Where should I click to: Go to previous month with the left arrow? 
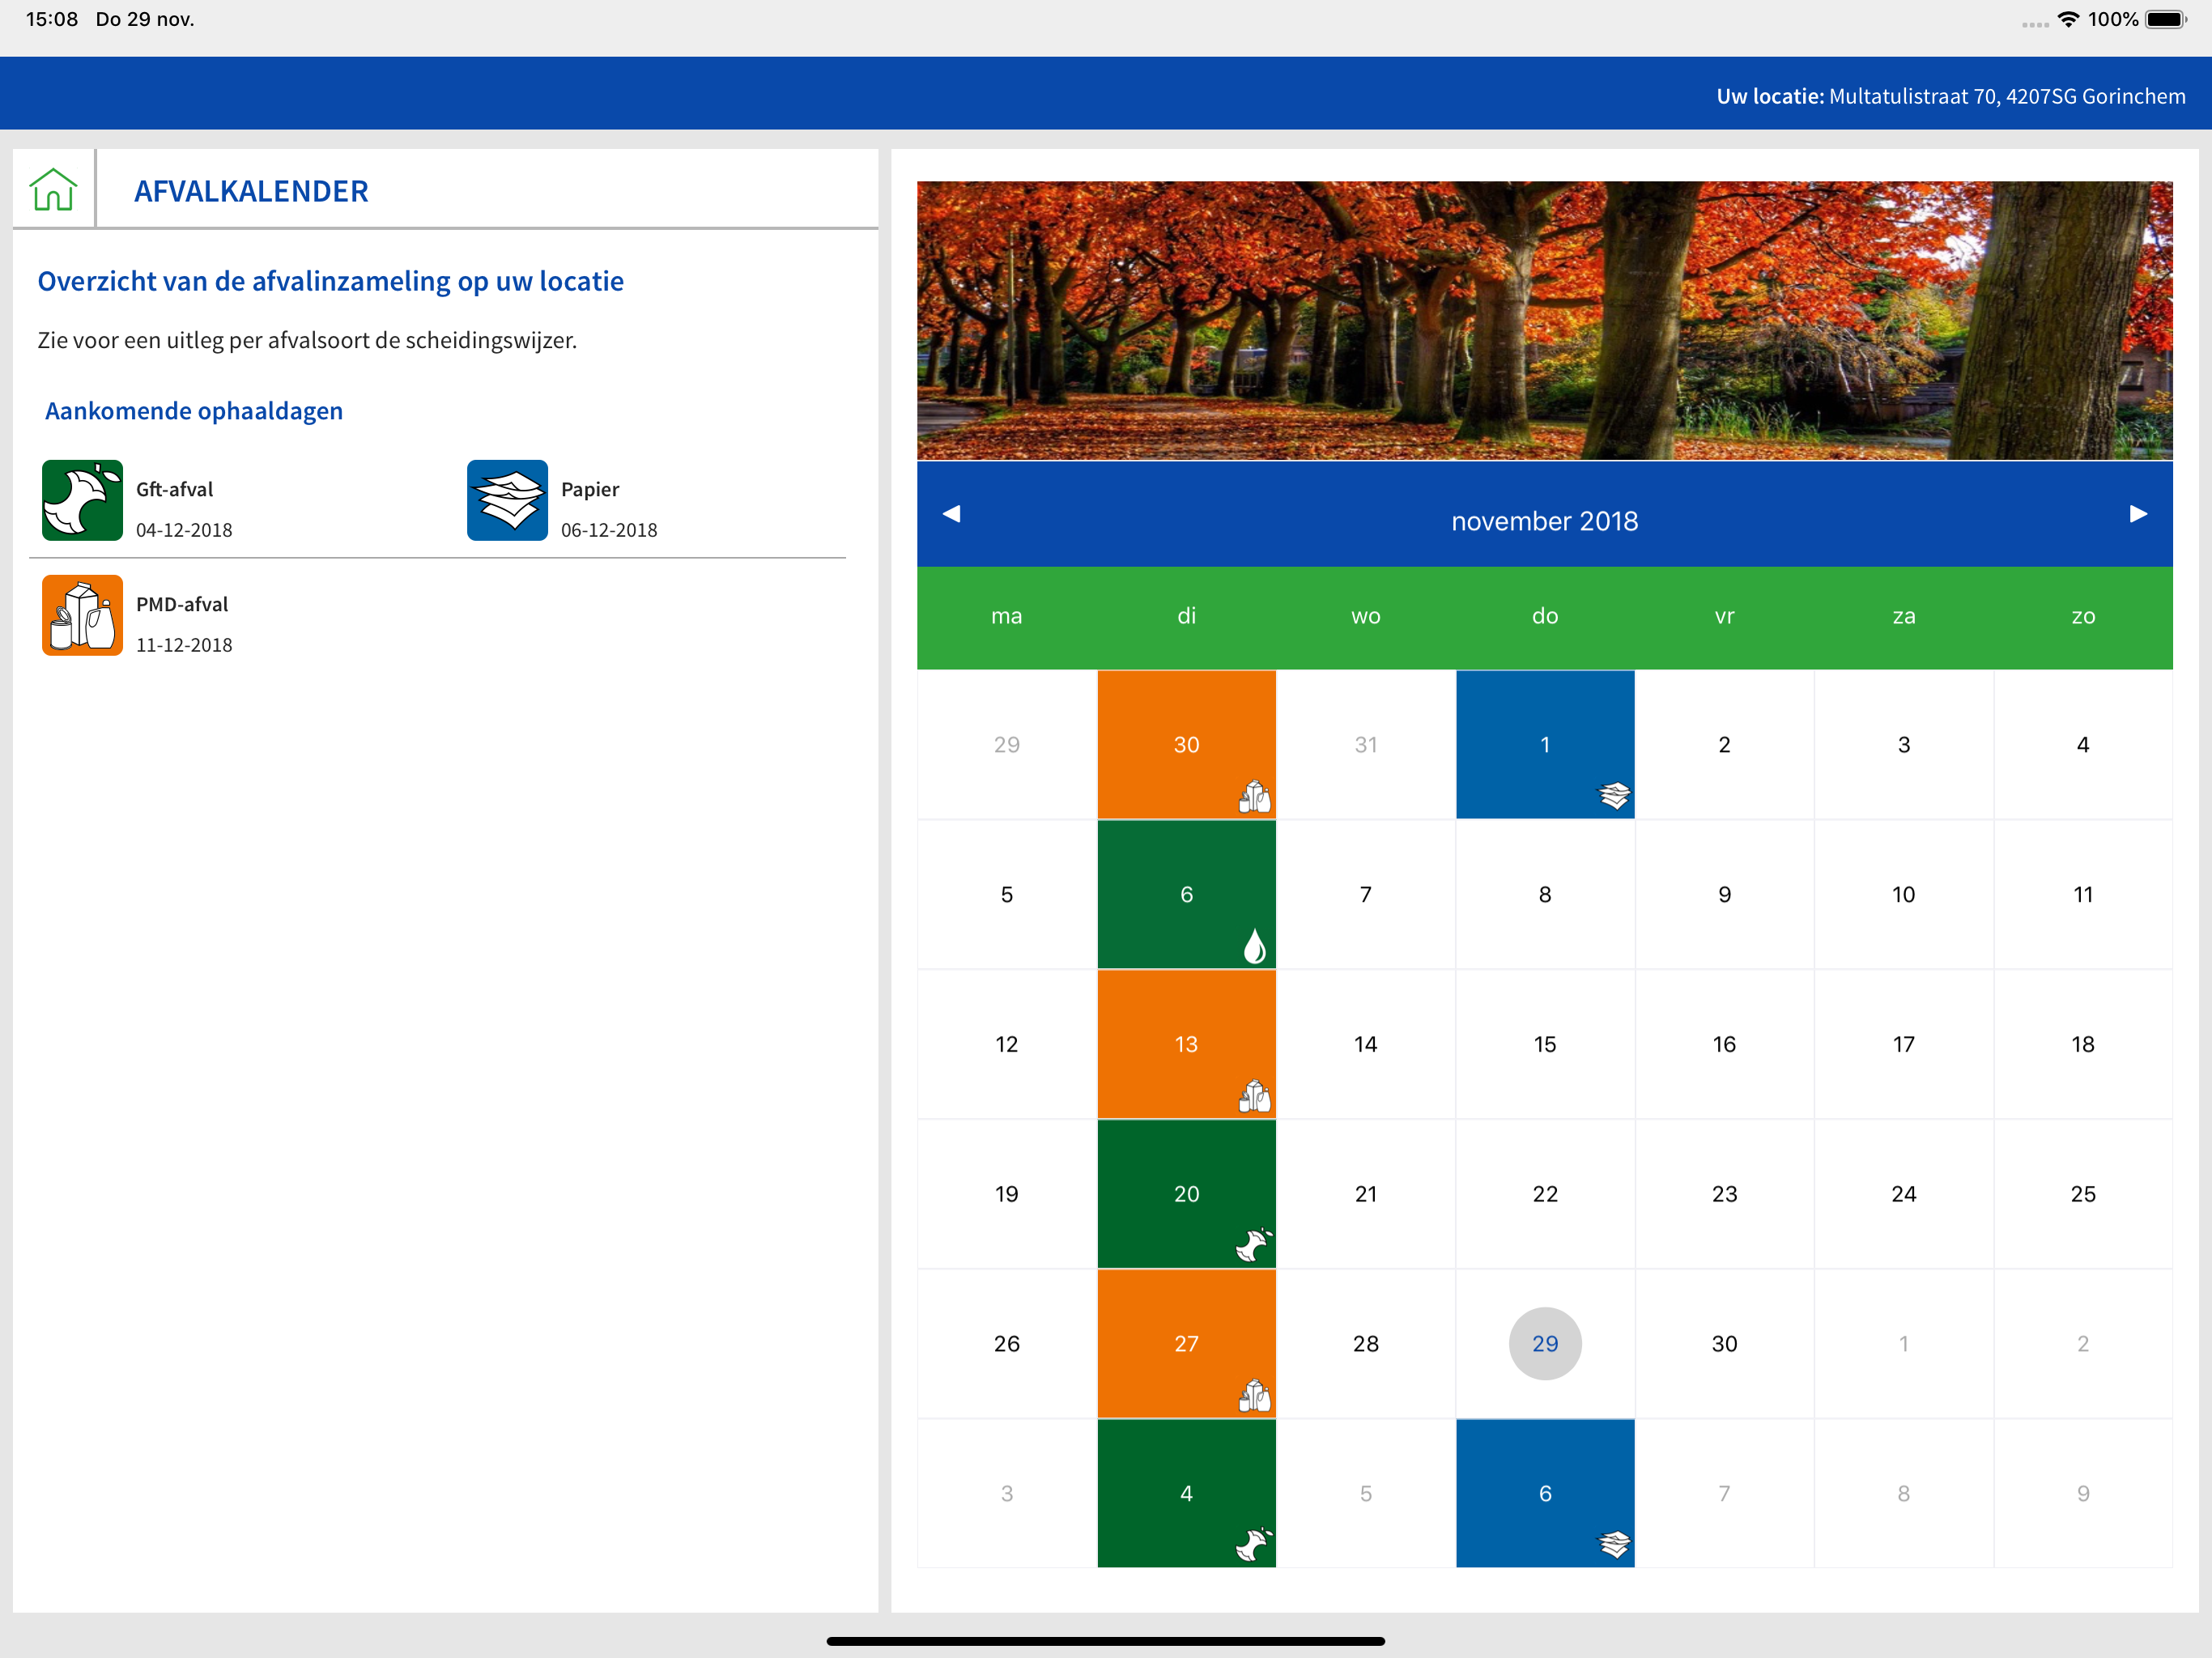pos(951,514)
